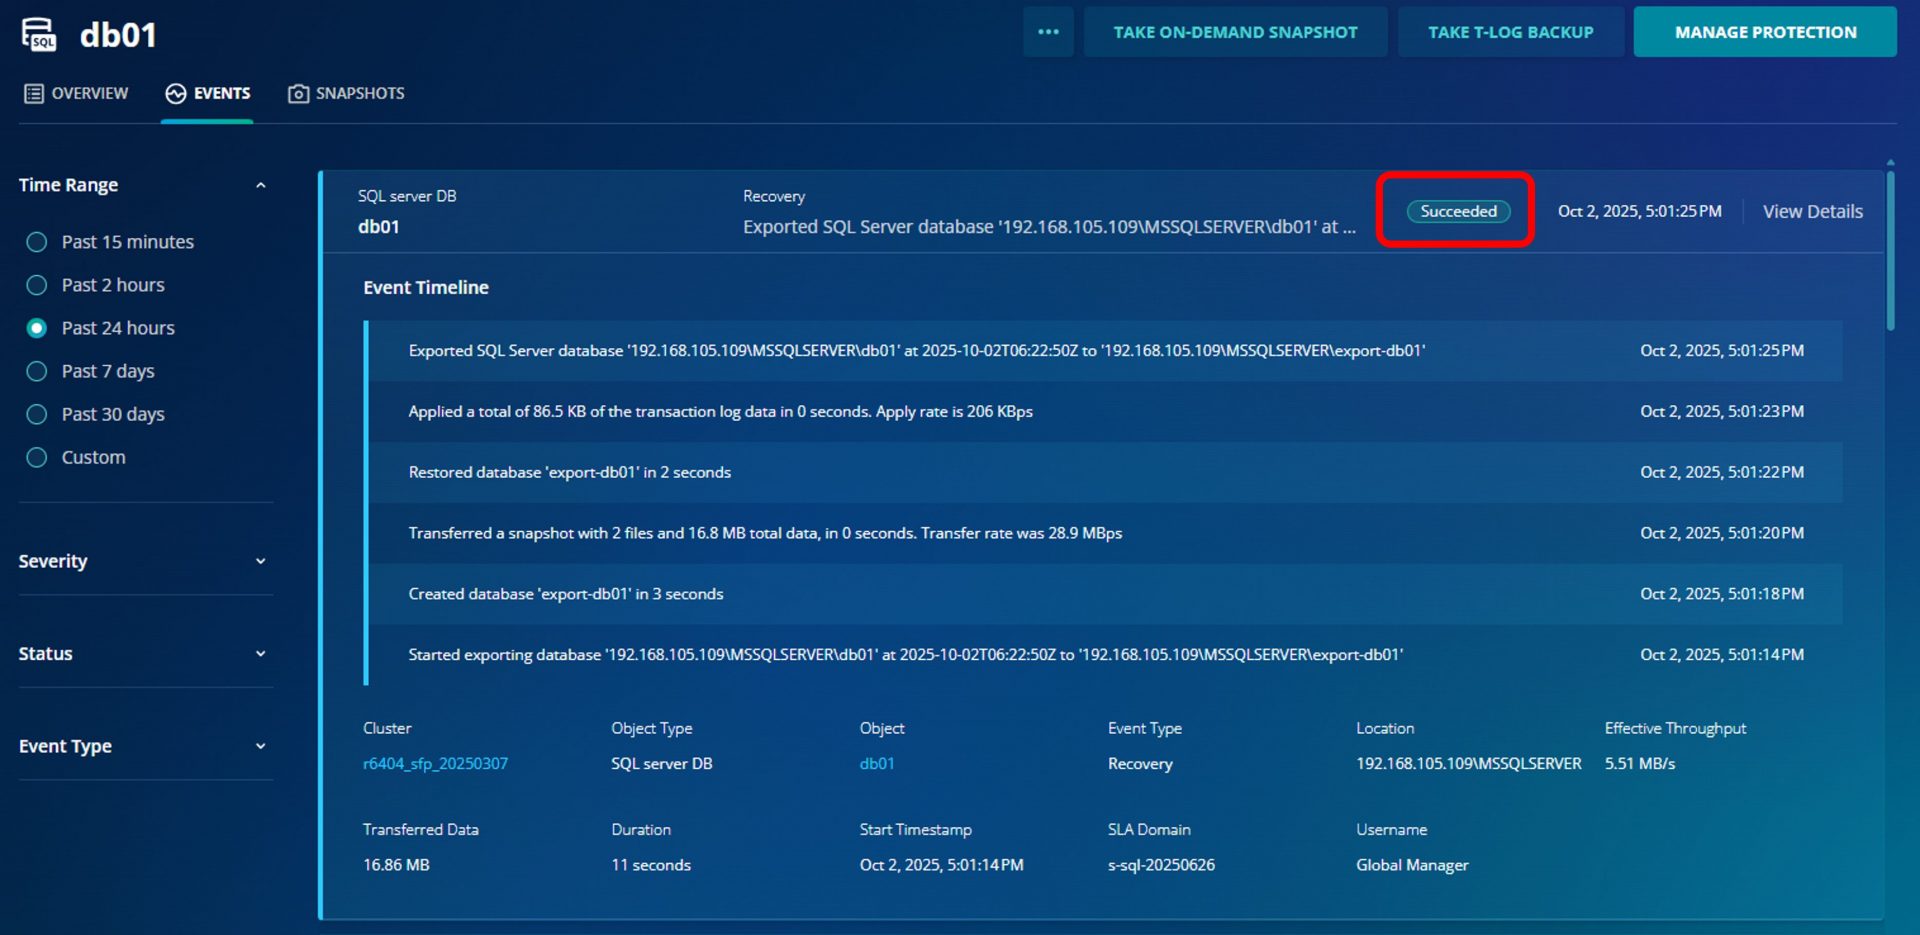Choose the Custom time range option

point(37,457)
